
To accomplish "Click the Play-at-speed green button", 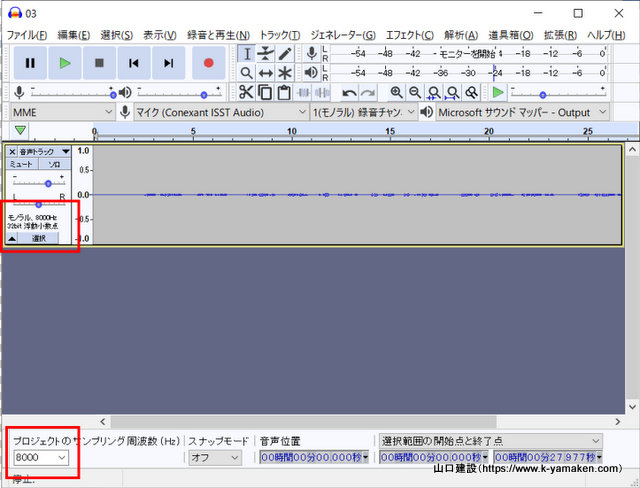I will click(x=498, y=92).
